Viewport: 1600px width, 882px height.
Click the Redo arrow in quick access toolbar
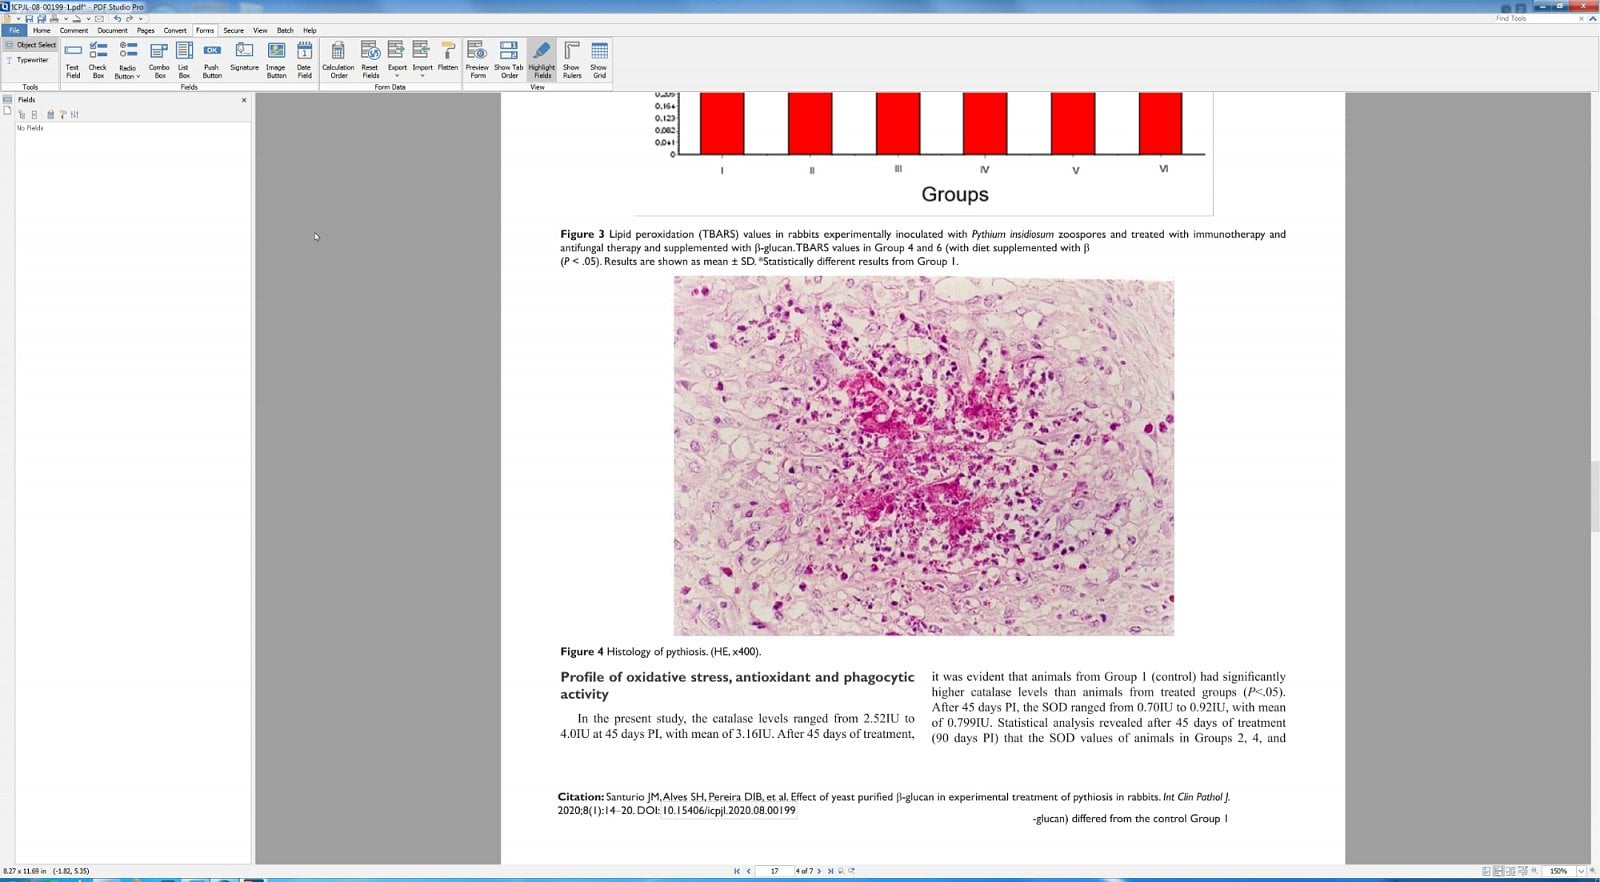[129, 19]
